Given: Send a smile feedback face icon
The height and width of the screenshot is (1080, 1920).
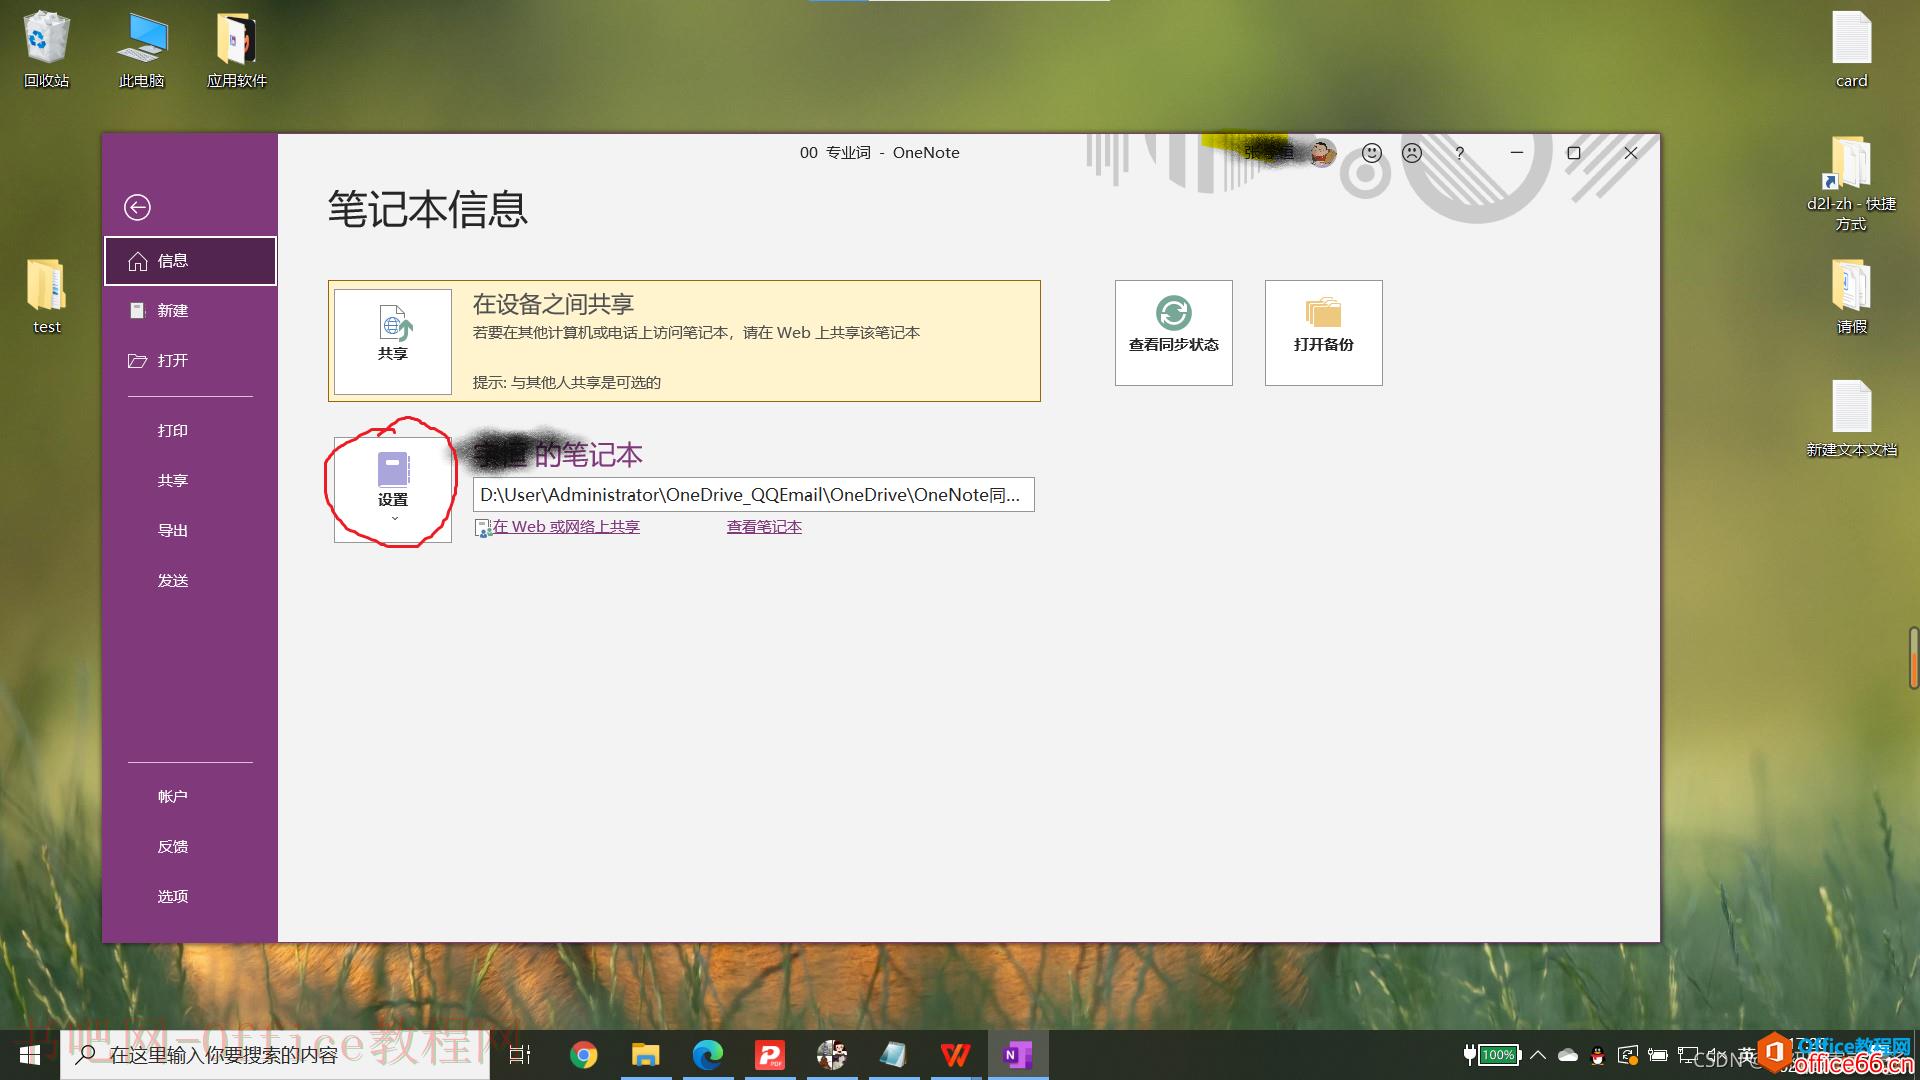Looking at the screenshot, I should [x=1372, y=153].
